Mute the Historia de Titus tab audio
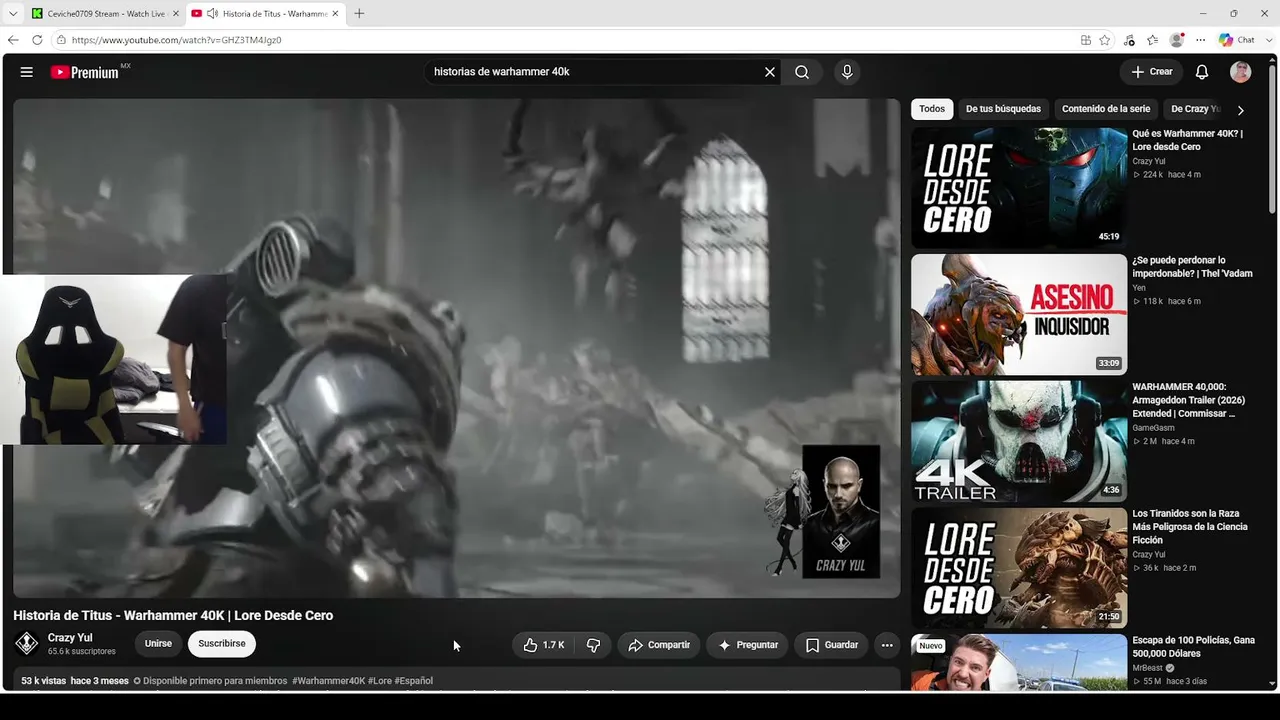The height and width of the screenshot is (720, 1280). [212, 14]
